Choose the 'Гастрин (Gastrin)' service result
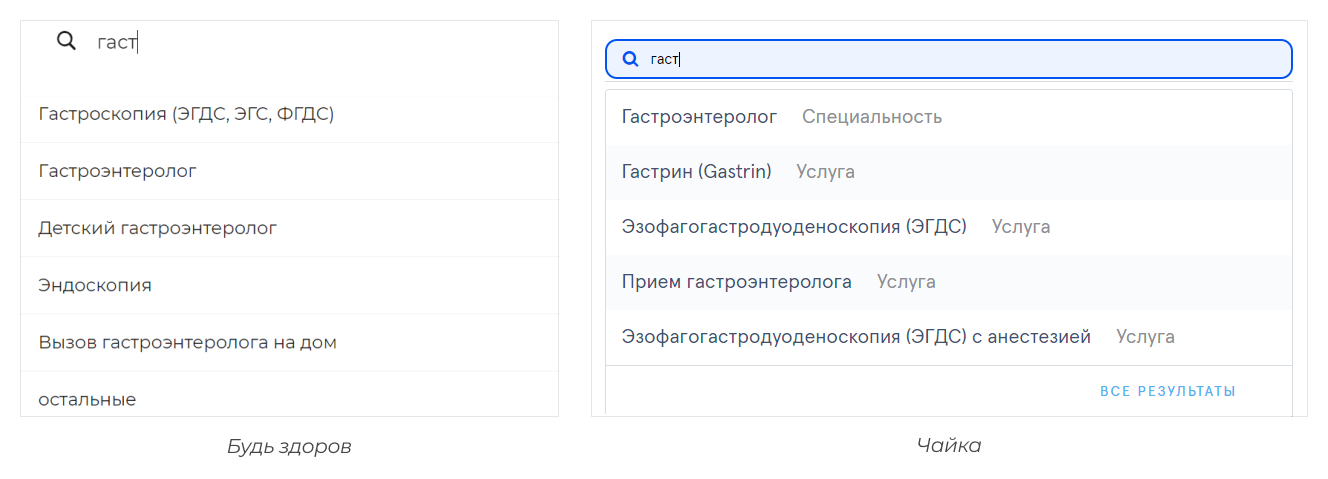Viewport: 1328px width, 479px height. (696, 172)
